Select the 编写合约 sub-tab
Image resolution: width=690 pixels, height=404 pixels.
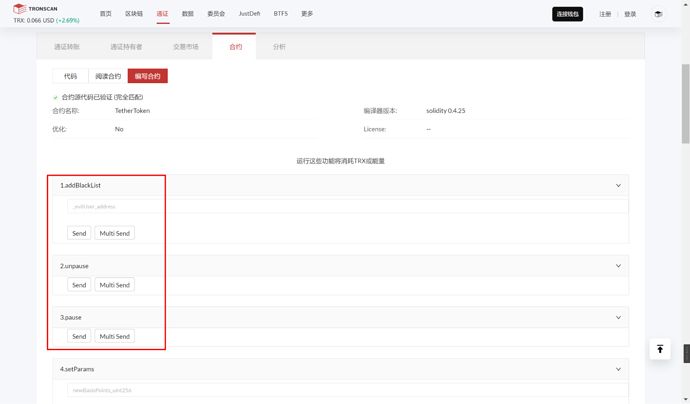pos(147,76)
